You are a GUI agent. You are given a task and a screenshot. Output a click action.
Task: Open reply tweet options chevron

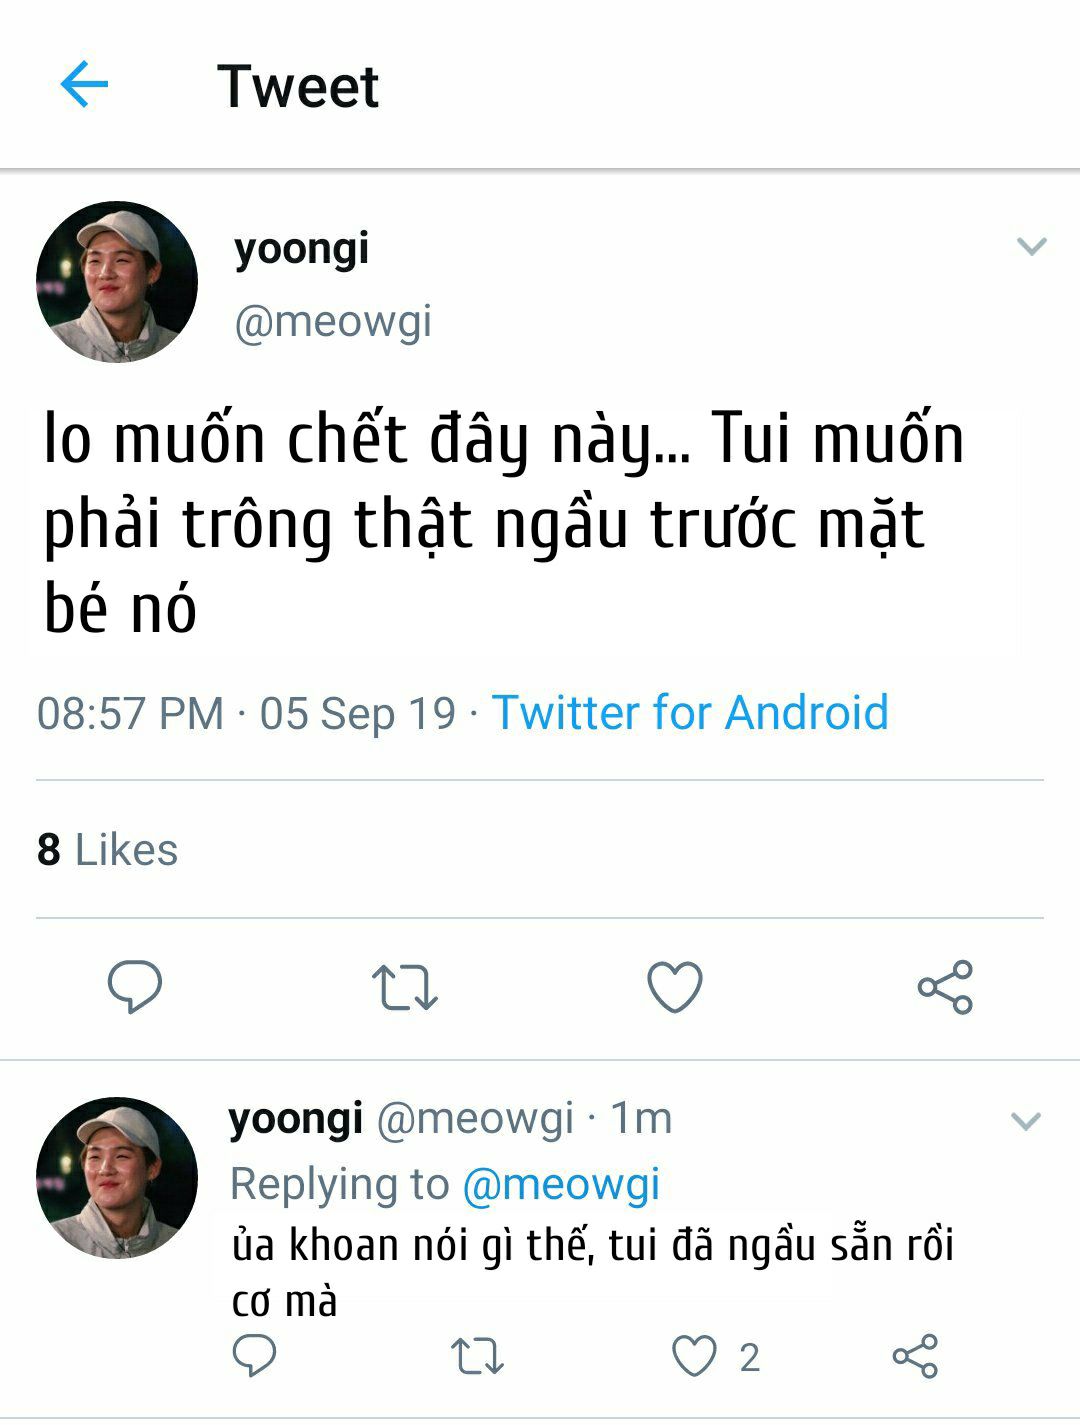pyautogui.click(x=1026, y=1121)
